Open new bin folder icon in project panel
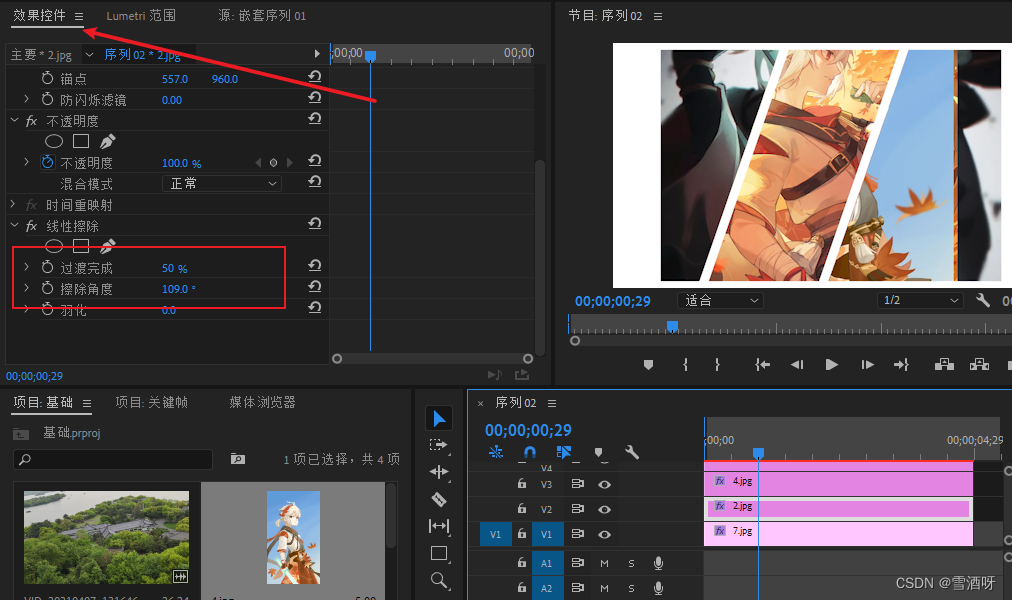Image resolution: width=1012 pixels, height=600 pixels. [x=238, y=459]
